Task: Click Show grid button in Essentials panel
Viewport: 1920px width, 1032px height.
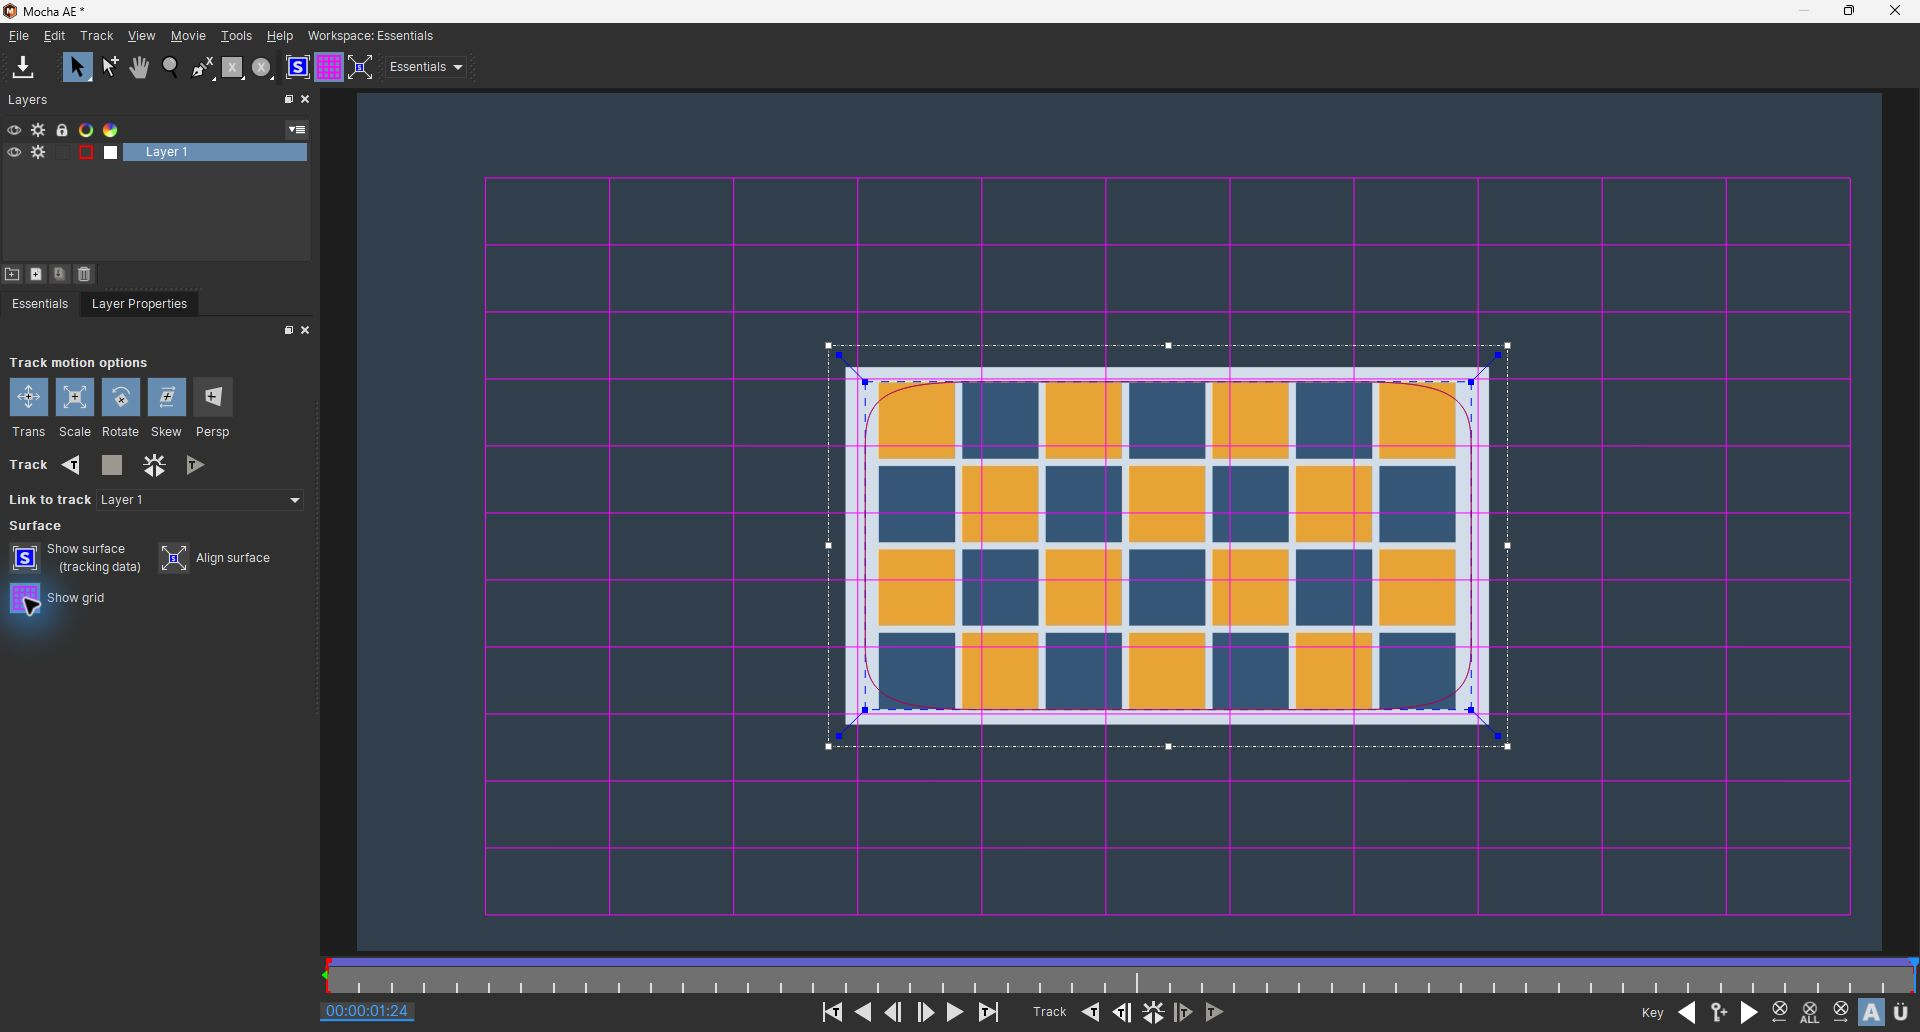Action: (x=25, y=599)
